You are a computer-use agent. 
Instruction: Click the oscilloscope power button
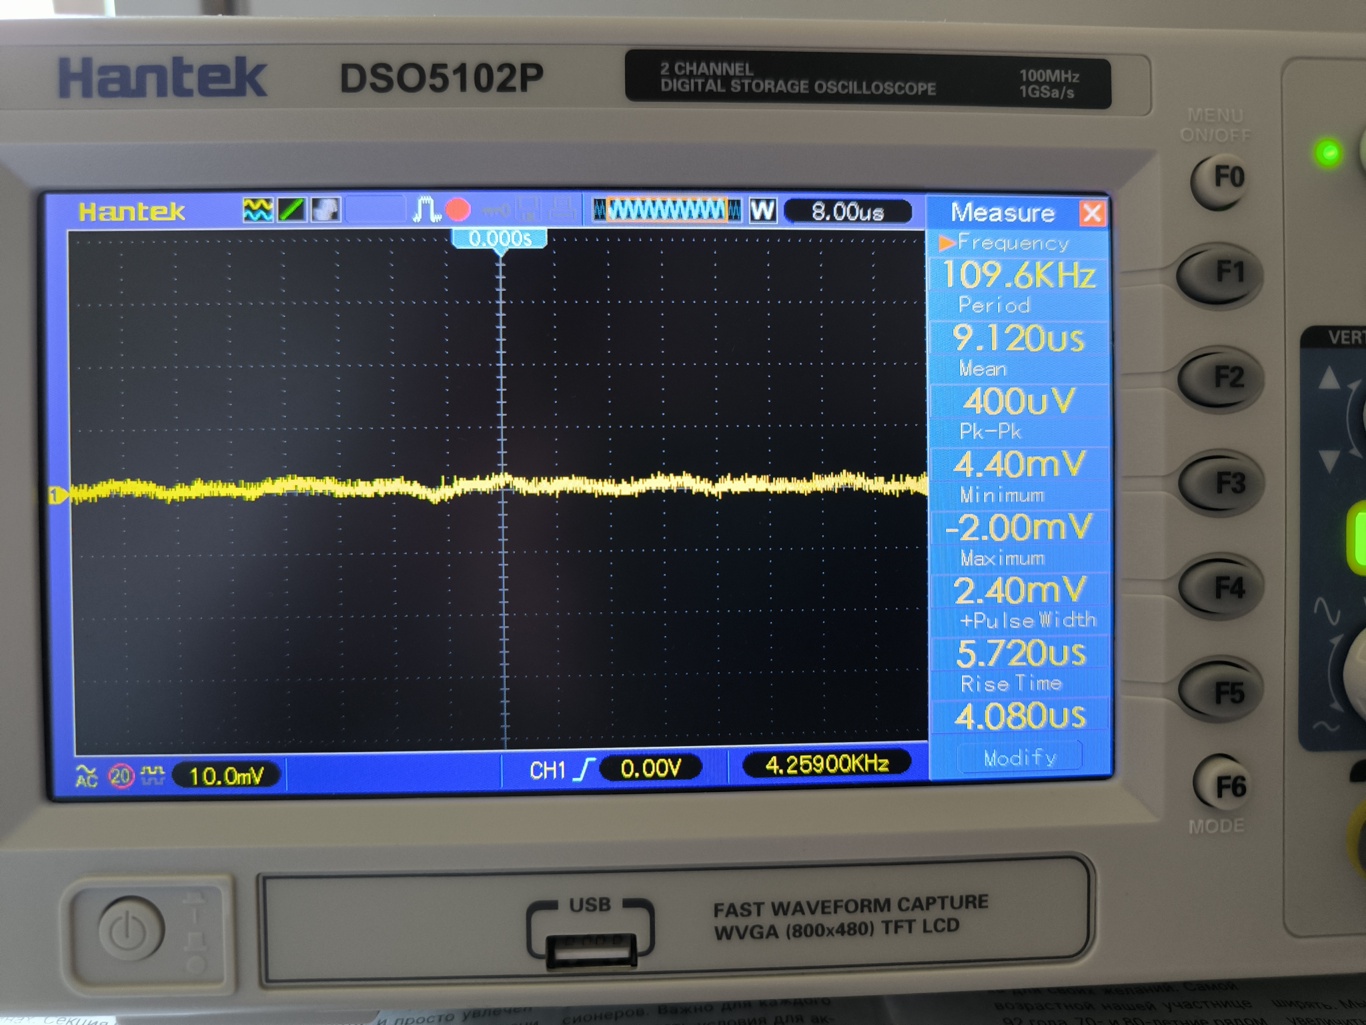(x=130, y=931)
